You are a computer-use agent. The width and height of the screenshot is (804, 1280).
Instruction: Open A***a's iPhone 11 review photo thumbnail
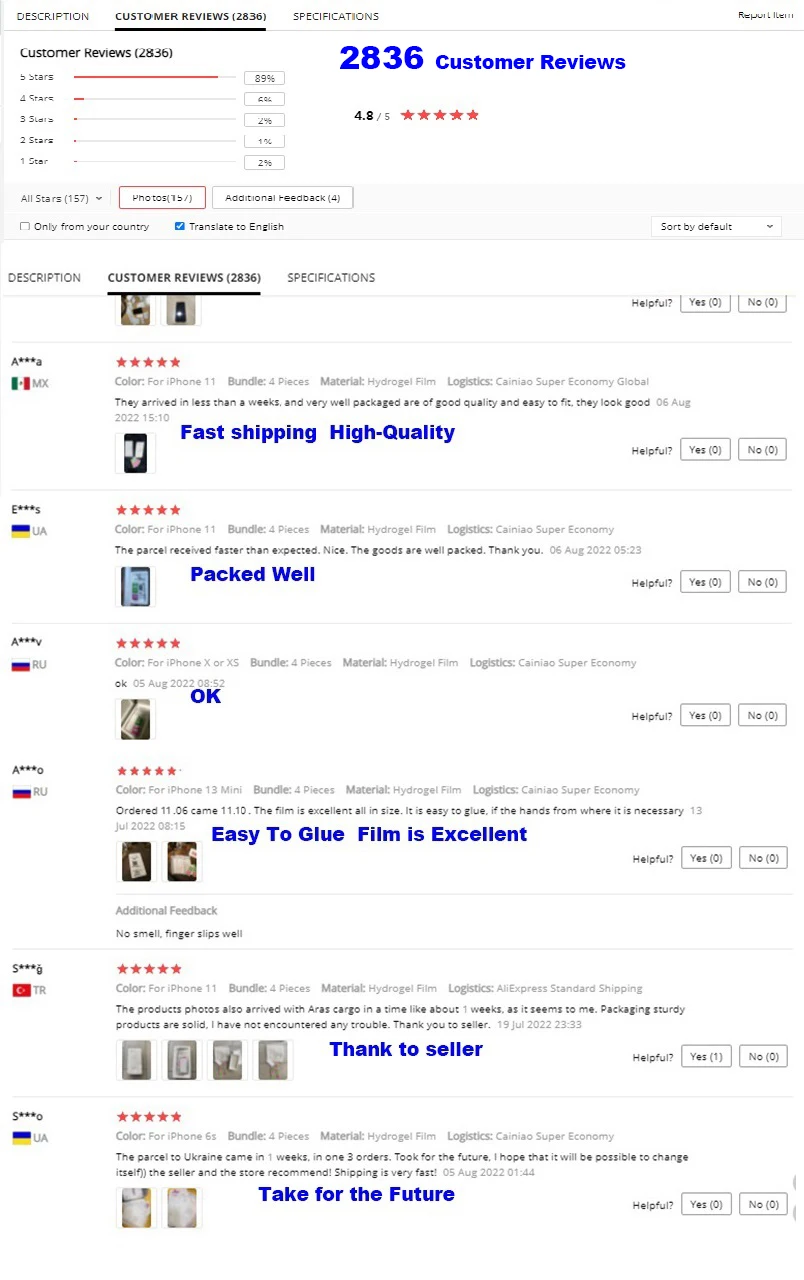tap(136, 454)
